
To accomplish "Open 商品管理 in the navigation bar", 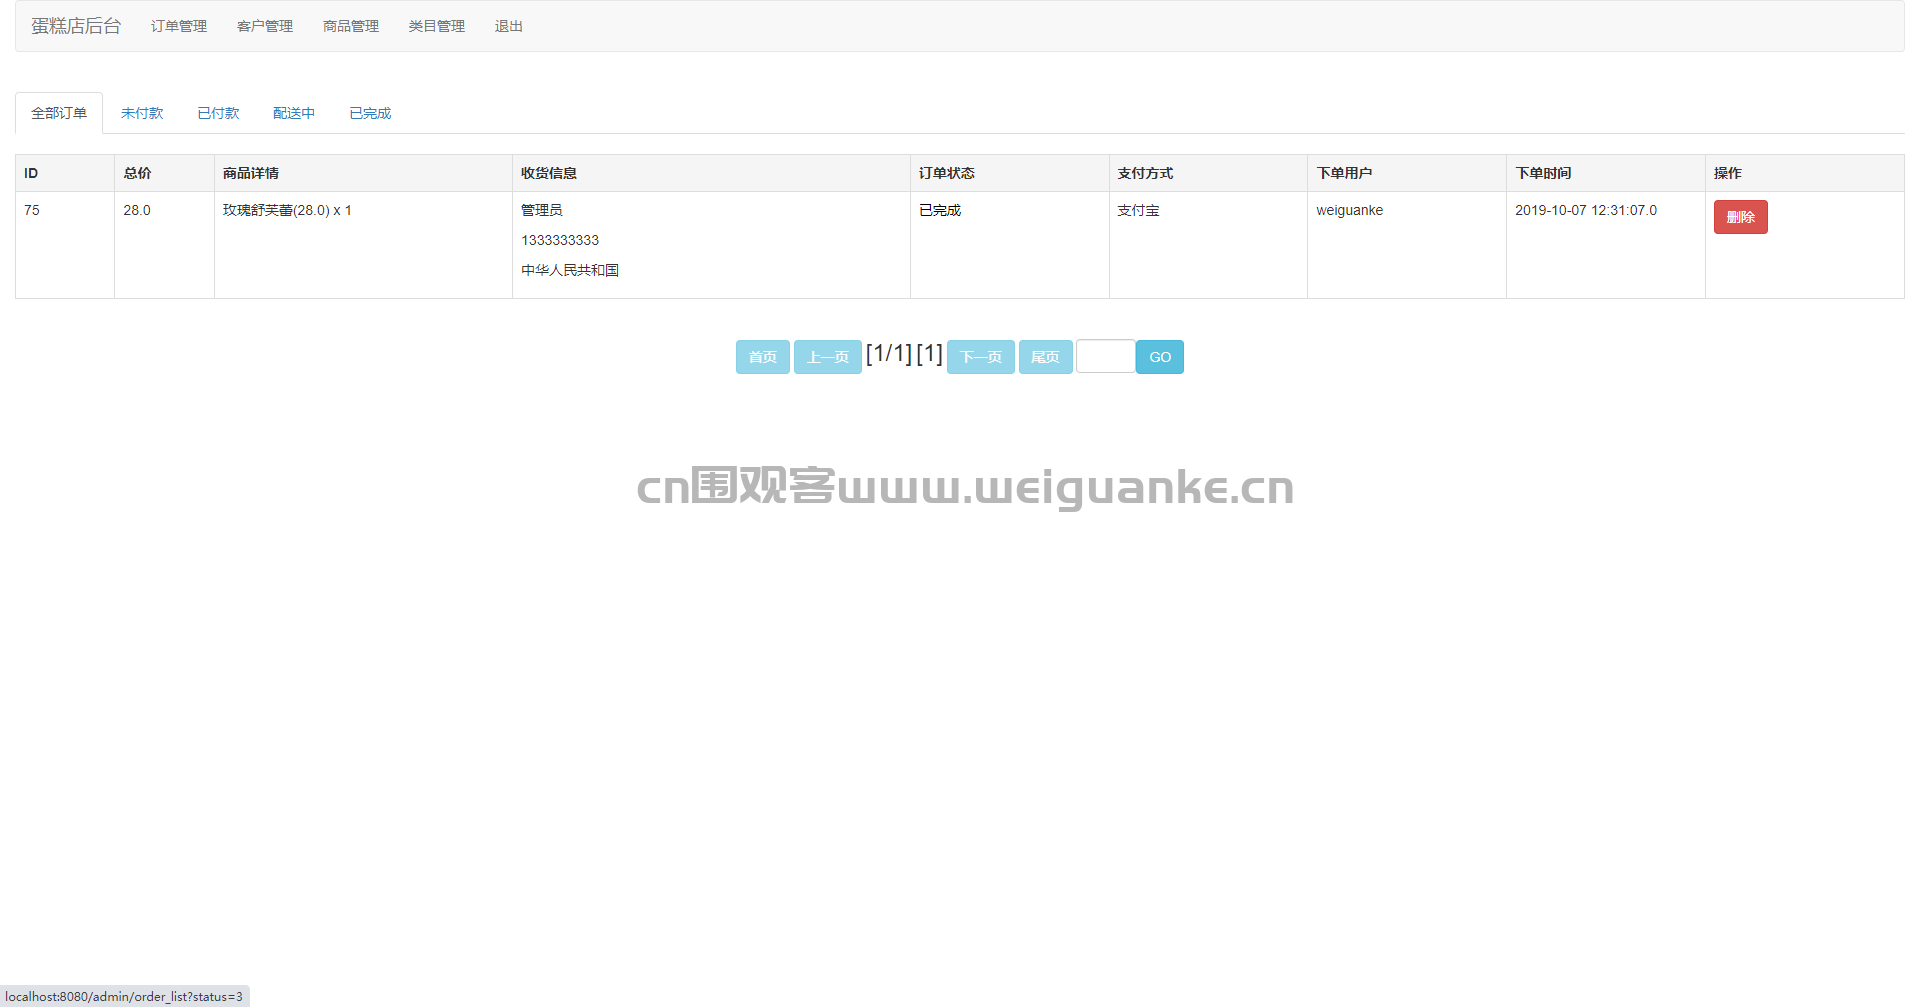I will 351,26.
